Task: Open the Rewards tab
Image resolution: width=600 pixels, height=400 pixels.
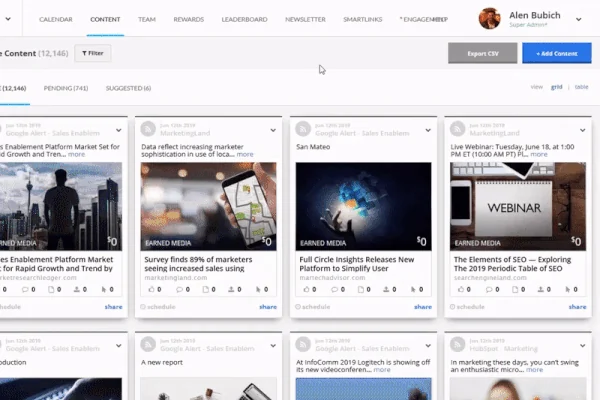Action: point(189,20)
